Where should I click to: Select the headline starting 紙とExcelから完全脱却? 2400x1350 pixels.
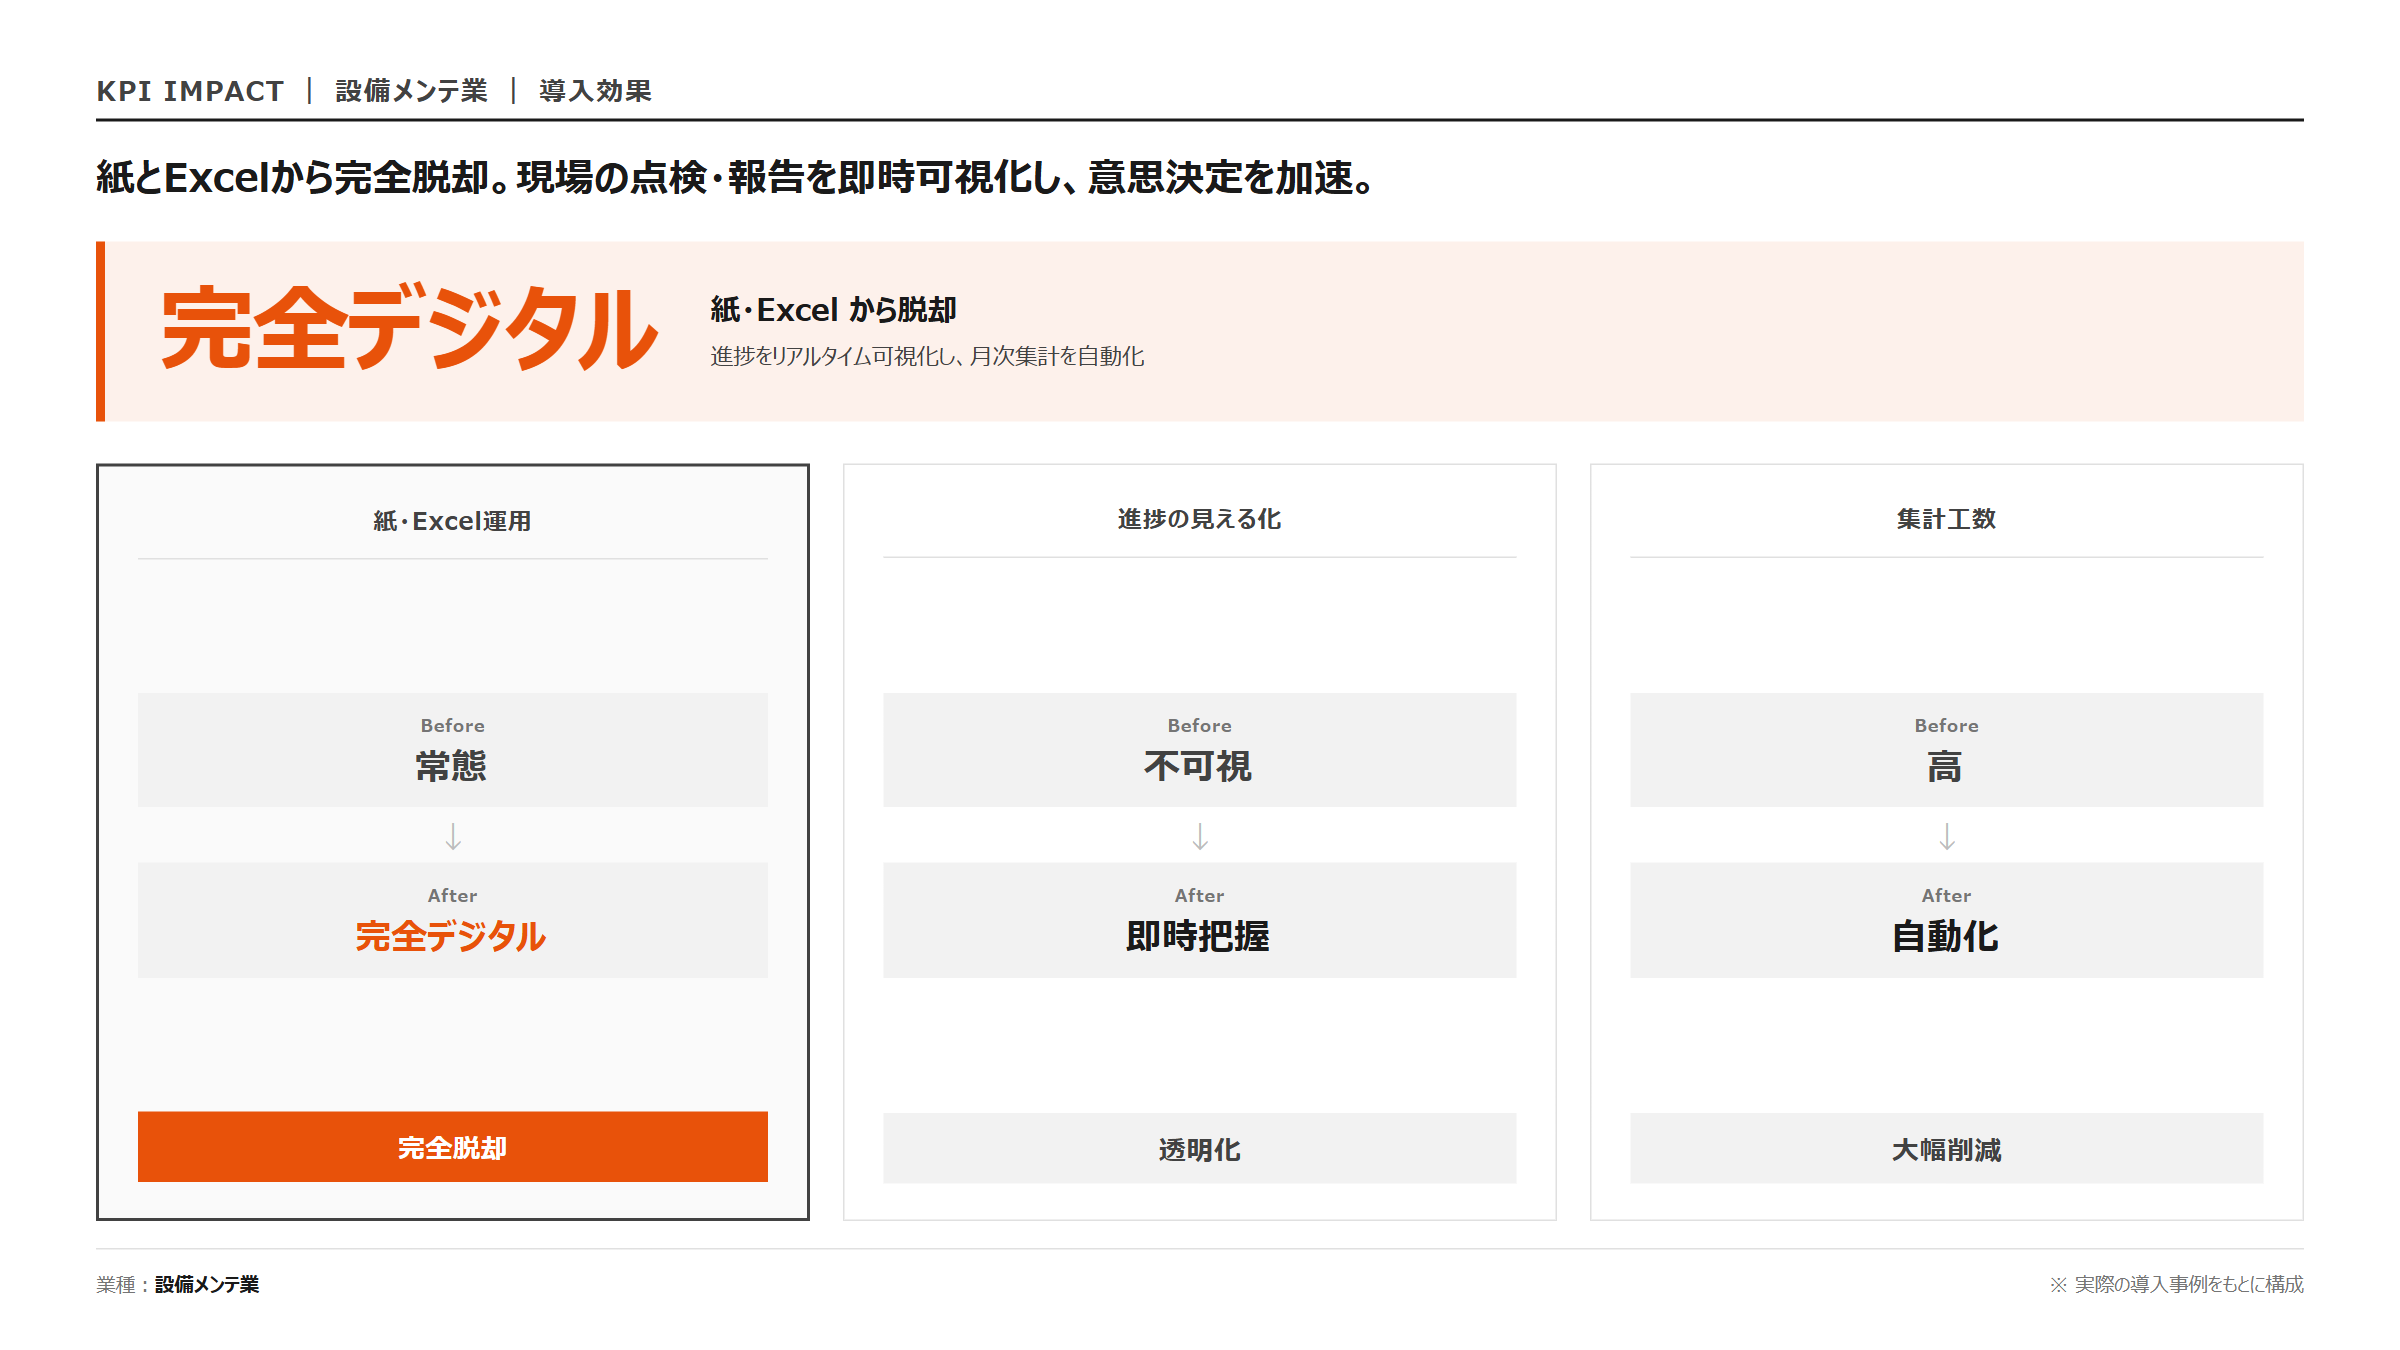(x=737, y=177)
